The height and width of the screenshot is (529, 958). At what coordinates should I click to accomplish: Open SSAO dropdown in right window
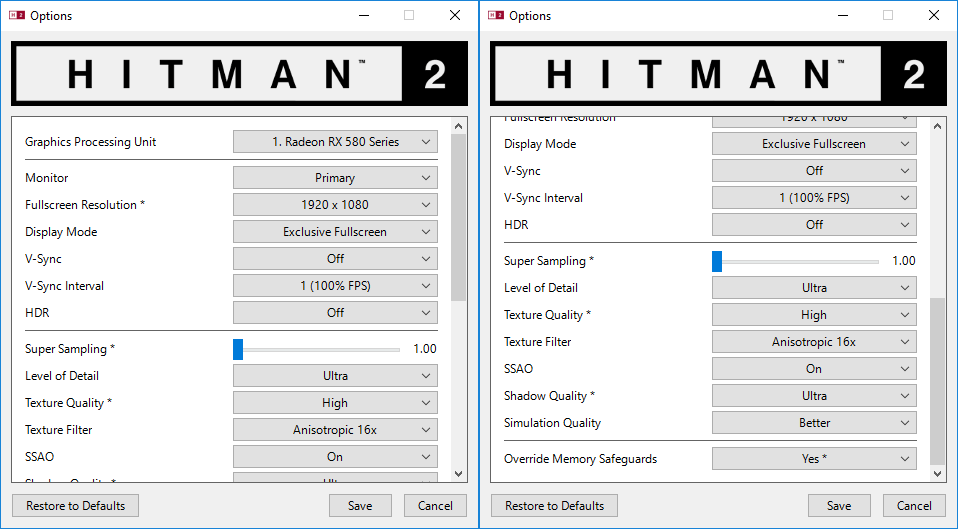point(814,368)
